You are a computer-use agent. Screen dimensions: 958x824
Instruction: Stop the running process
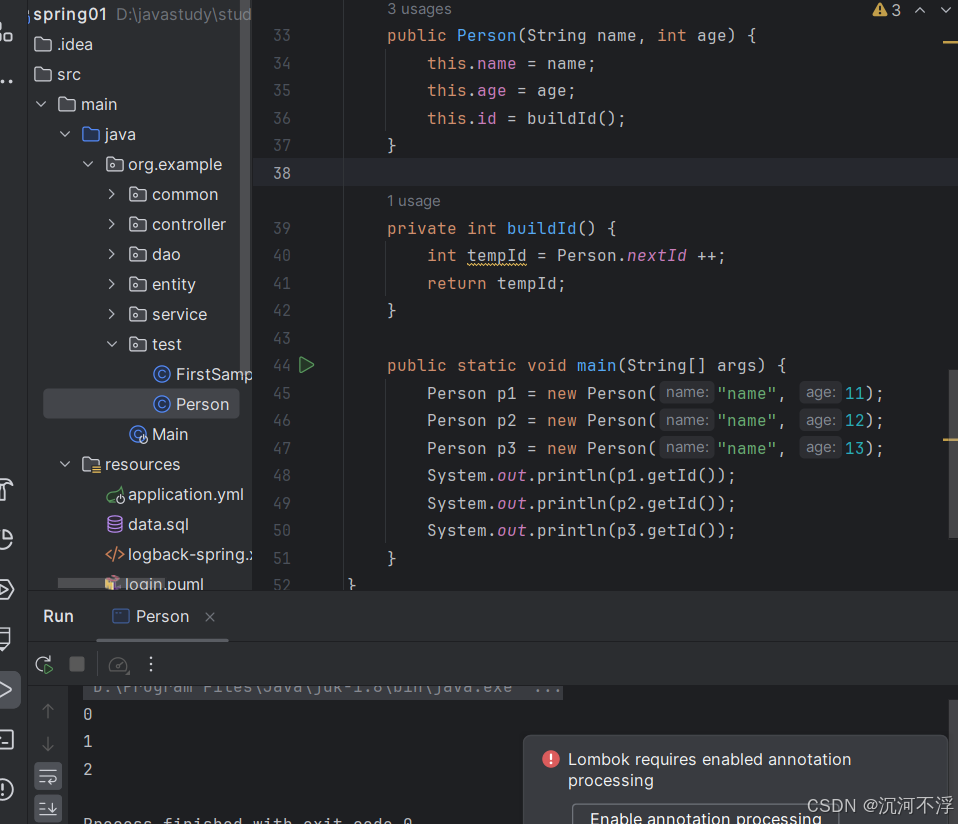click(x=77, y=664)
